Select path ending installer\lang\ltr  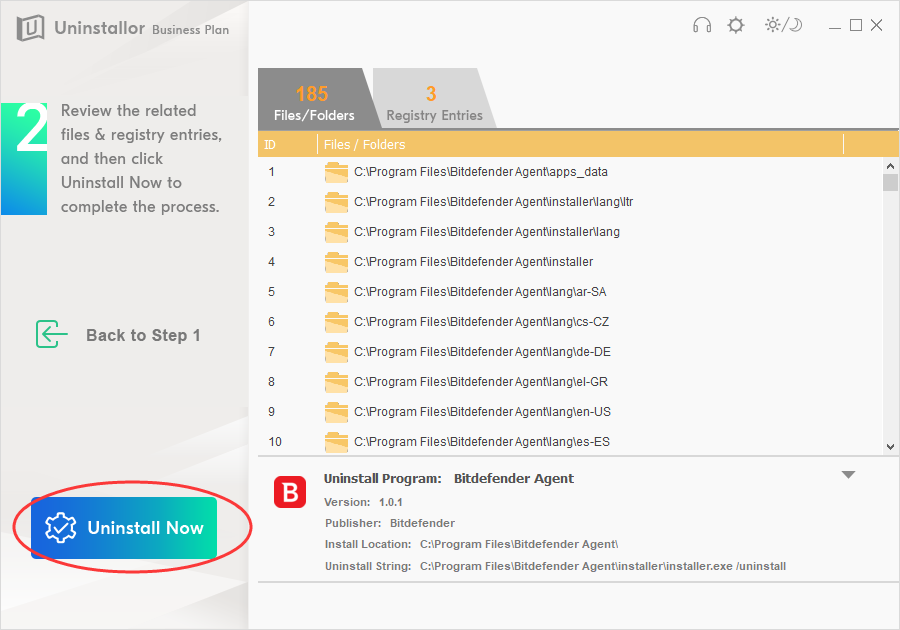(494, 202)
